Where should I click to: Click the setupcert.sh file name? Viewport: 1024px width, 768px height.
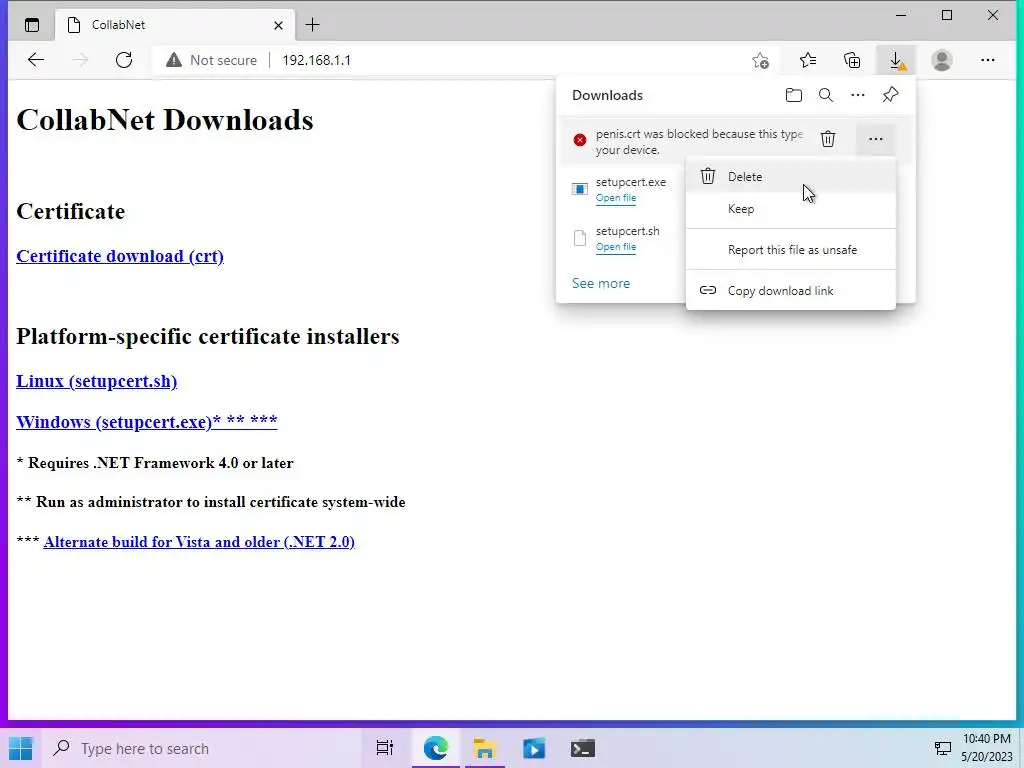pos(627,231)
